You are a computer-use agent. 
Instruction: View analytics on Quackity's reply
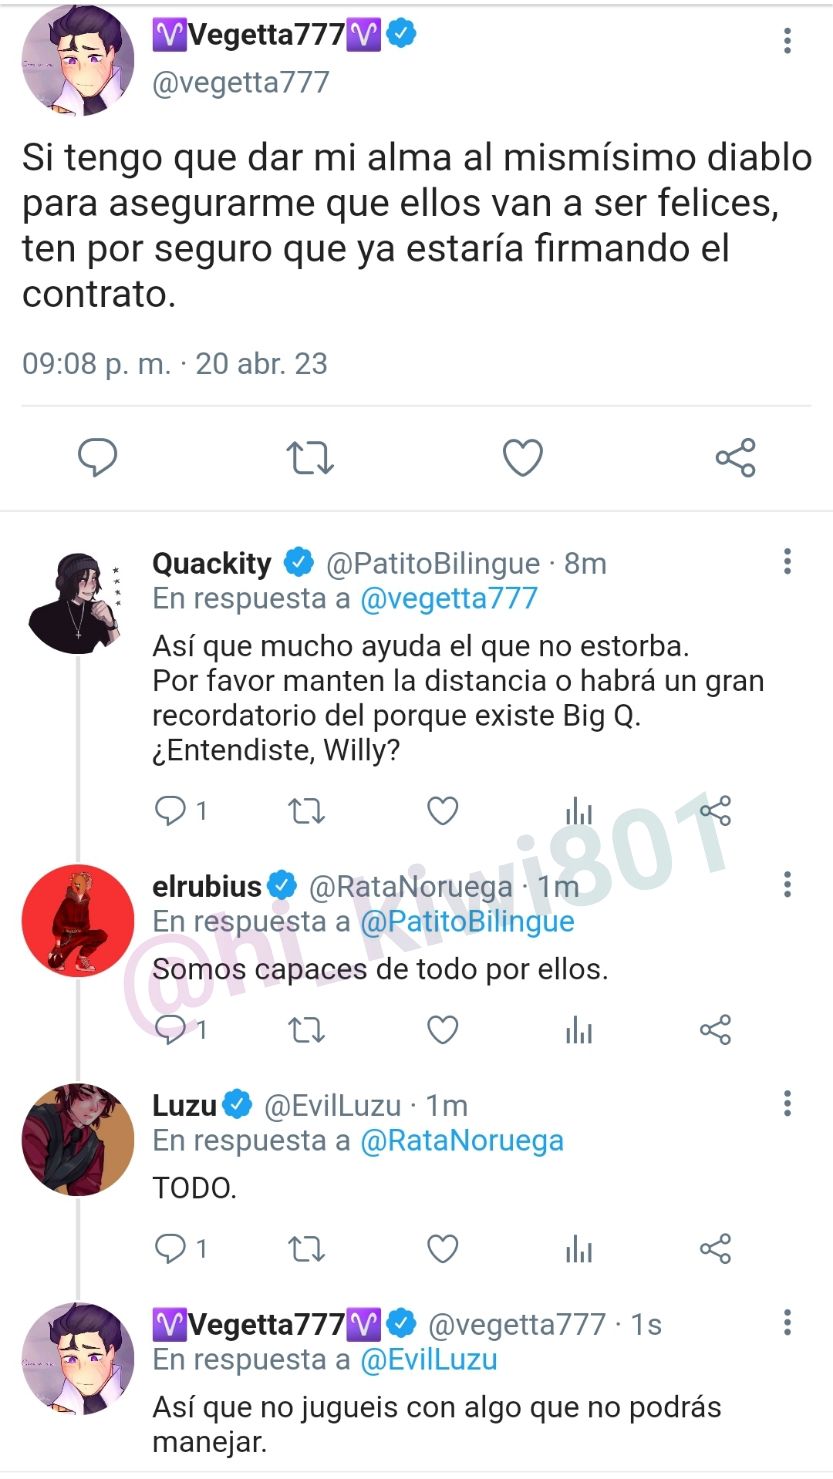coord(579,810)
